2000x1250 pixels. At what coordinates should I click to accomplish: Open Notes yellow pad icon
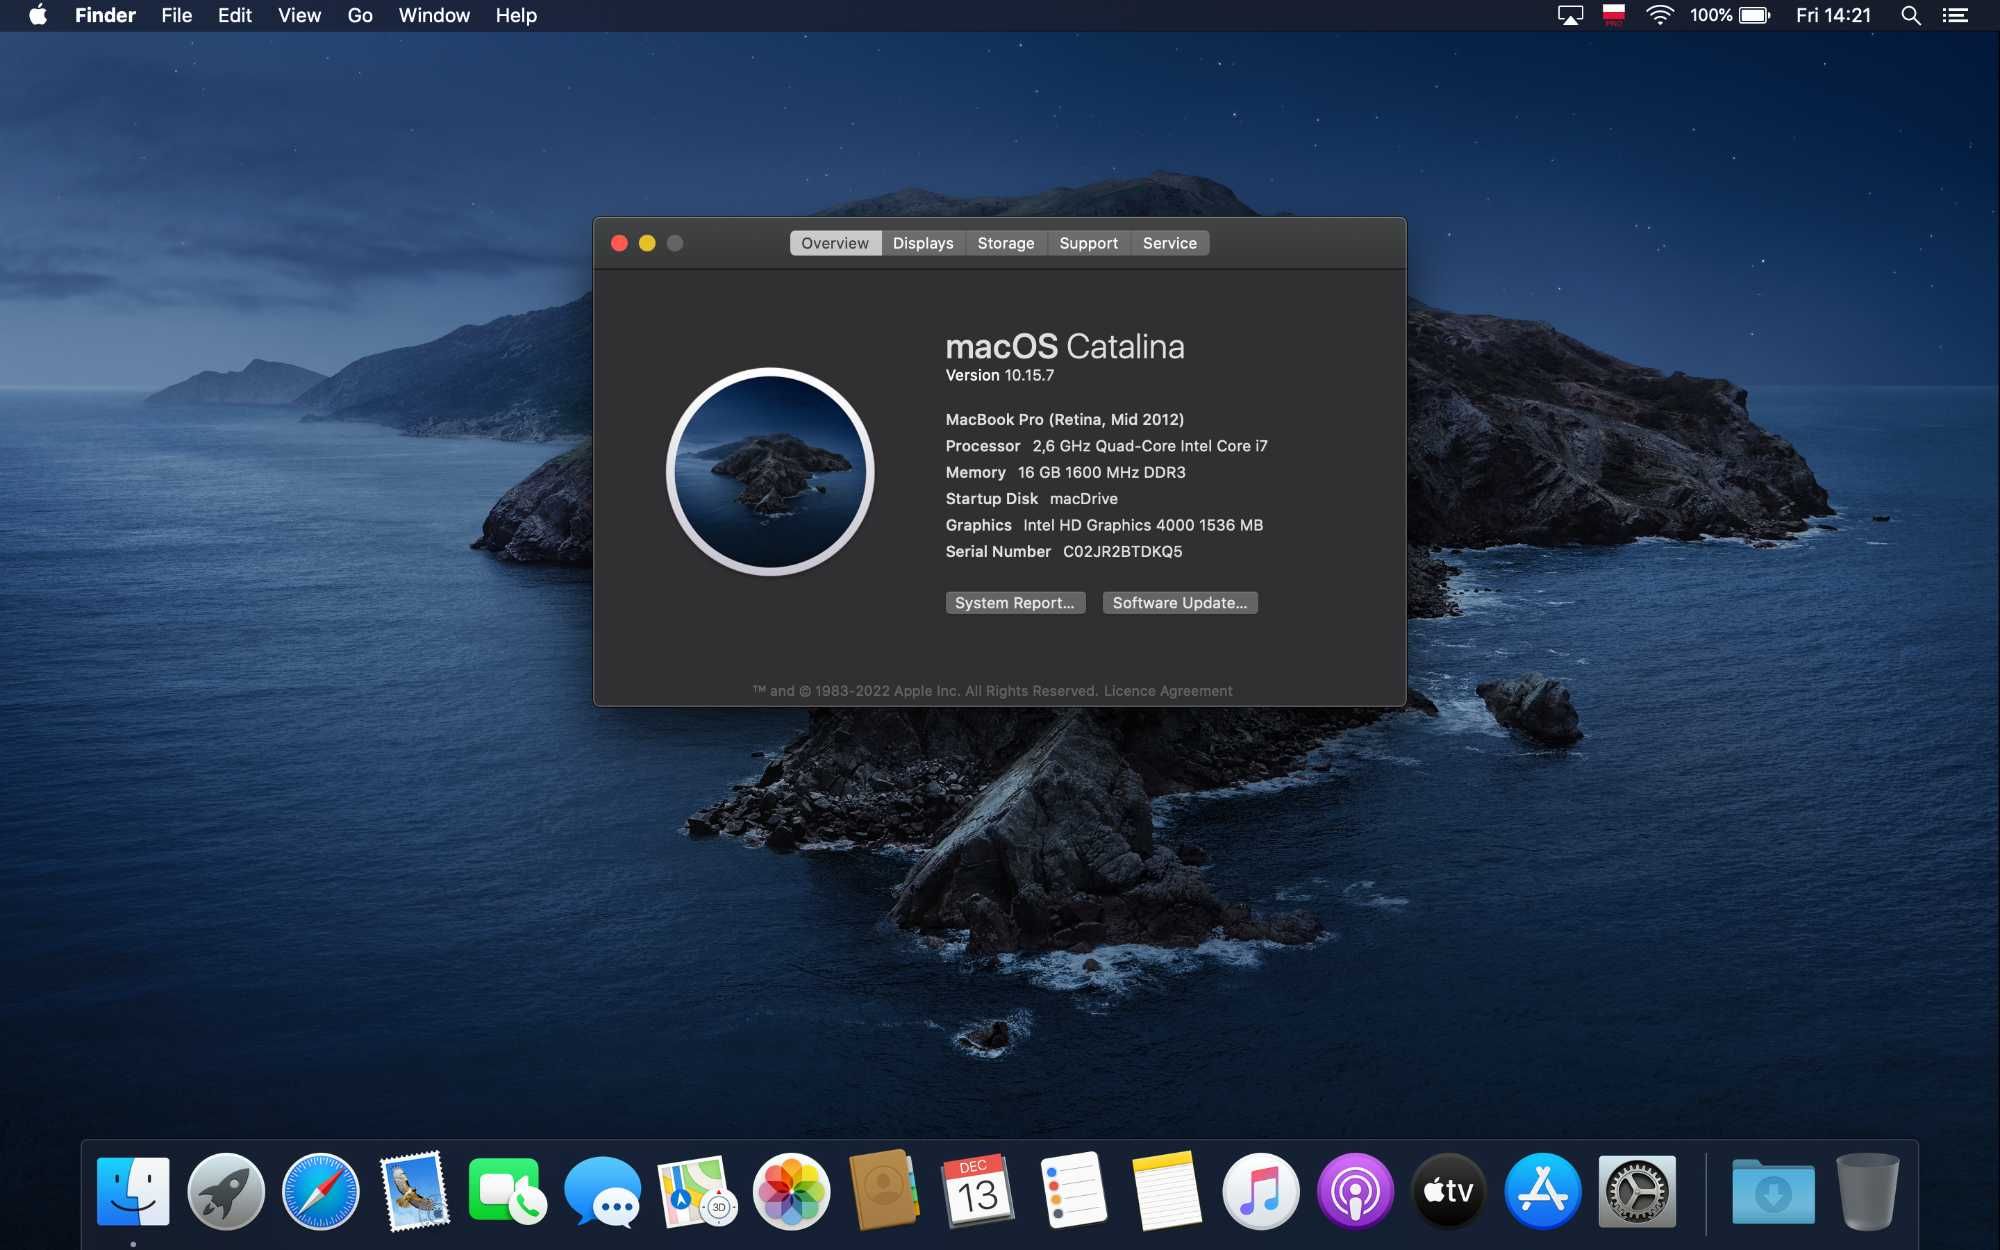[x=1166, y=1191]
